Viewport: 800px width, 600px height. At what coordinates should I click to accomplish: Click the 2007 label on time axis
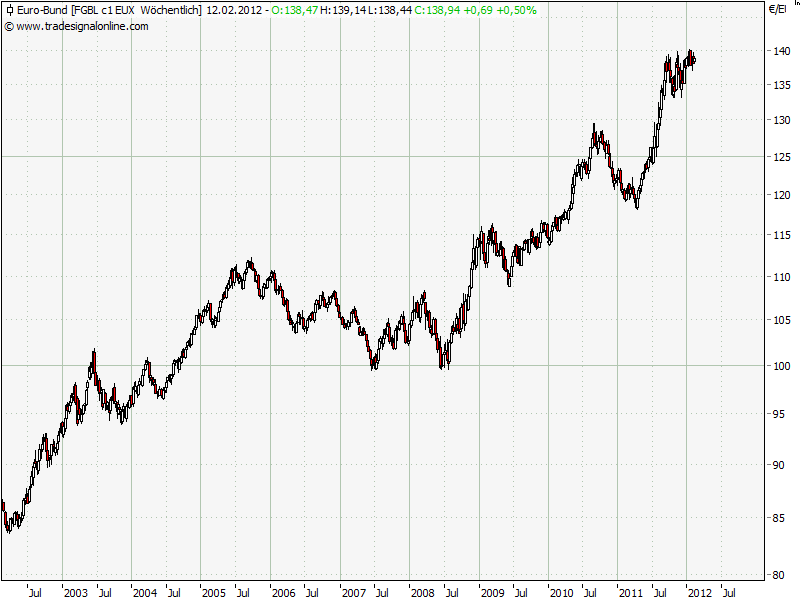coord(354,593)
